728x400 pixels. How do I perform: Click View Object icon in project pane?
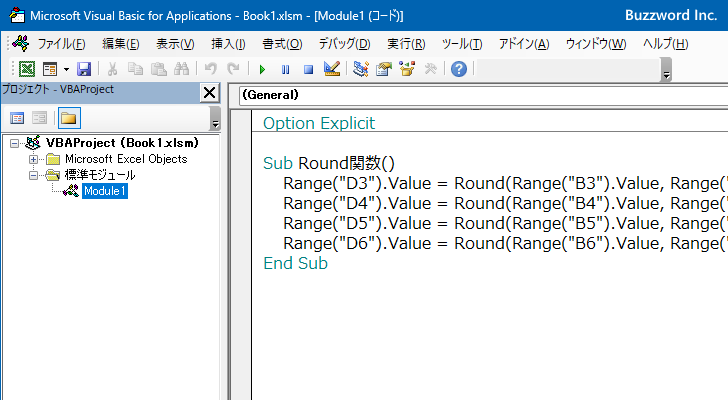(39, 118)
